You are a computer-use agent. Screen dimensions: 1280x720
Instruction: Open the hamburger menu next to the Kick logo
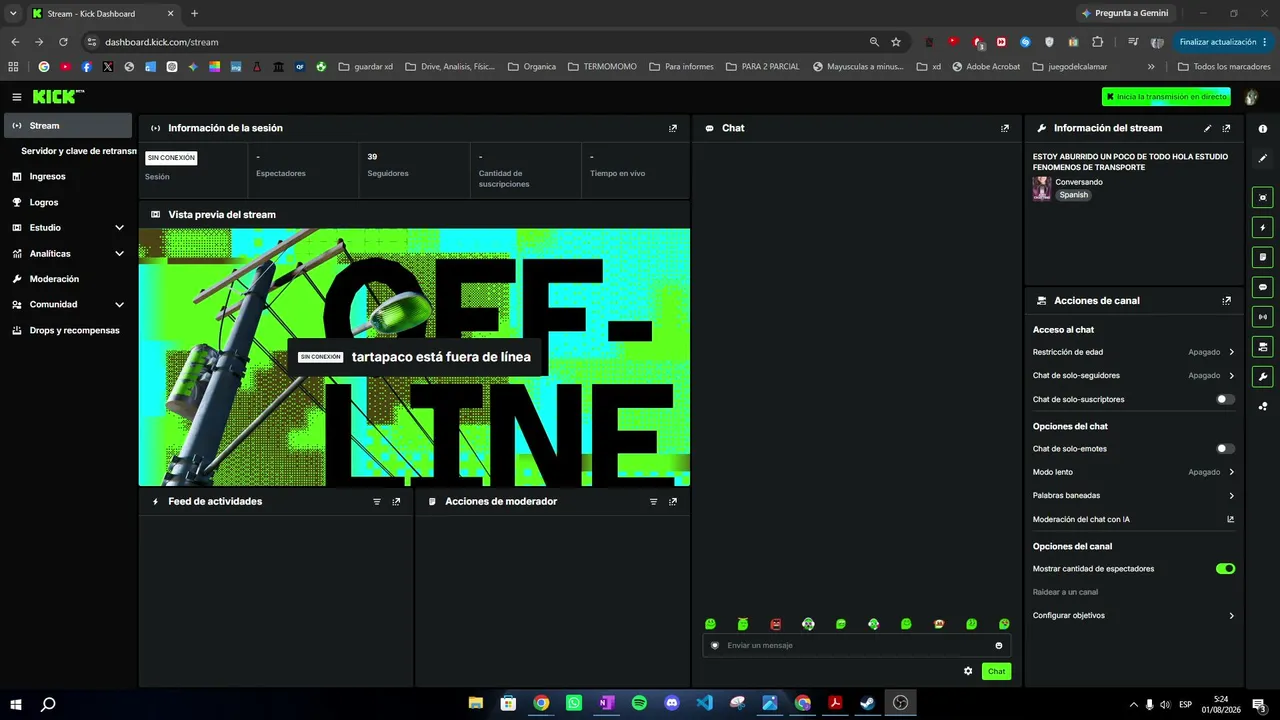(17, 97)
